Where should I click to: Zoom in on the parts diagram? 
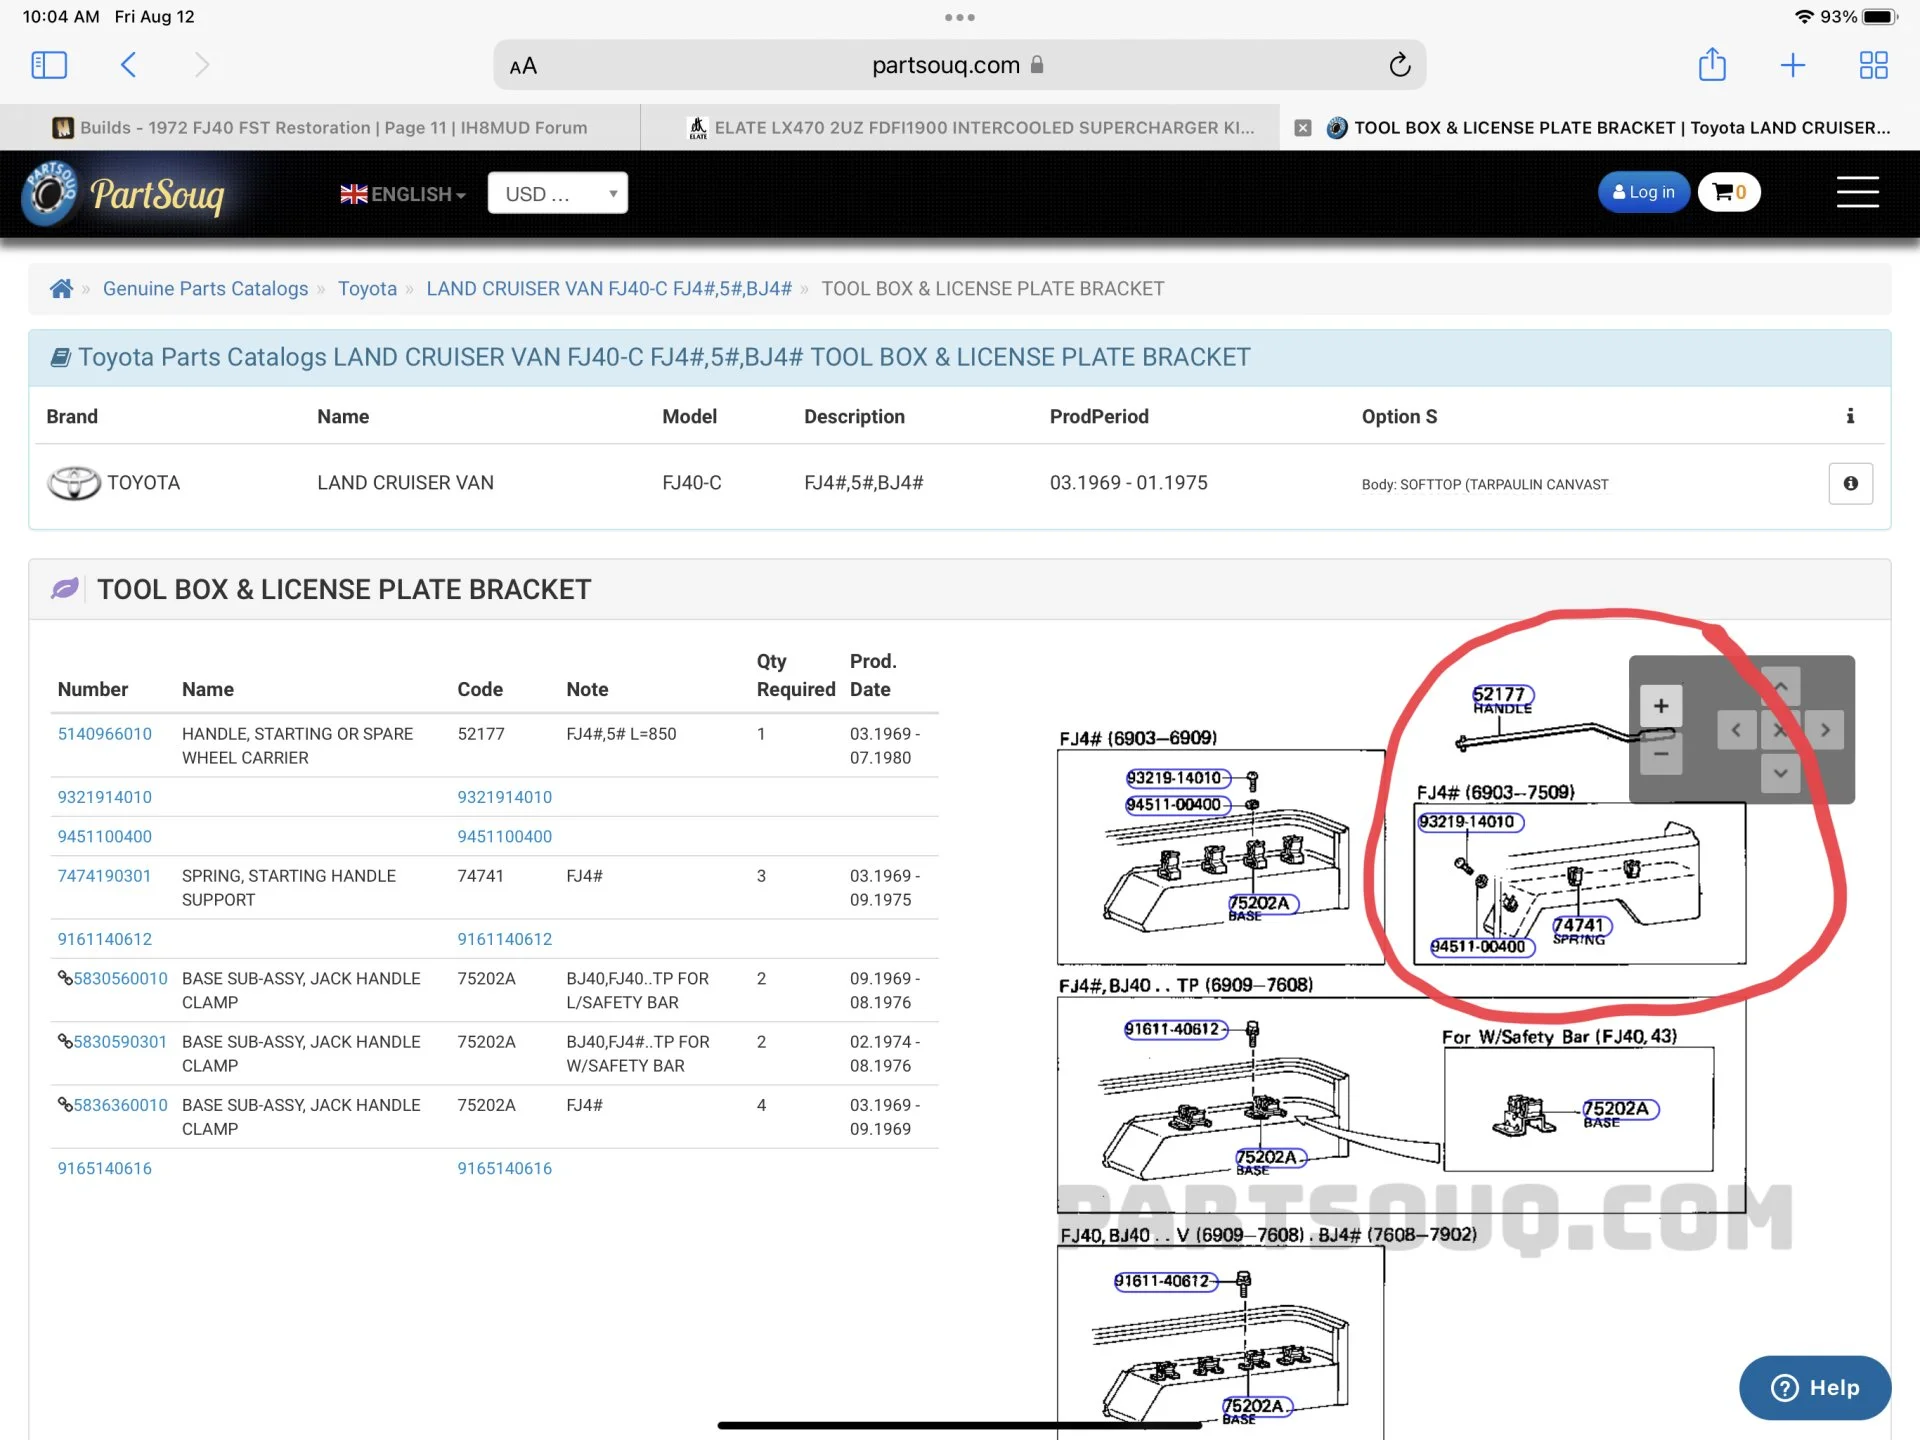tap(1661, 706)
